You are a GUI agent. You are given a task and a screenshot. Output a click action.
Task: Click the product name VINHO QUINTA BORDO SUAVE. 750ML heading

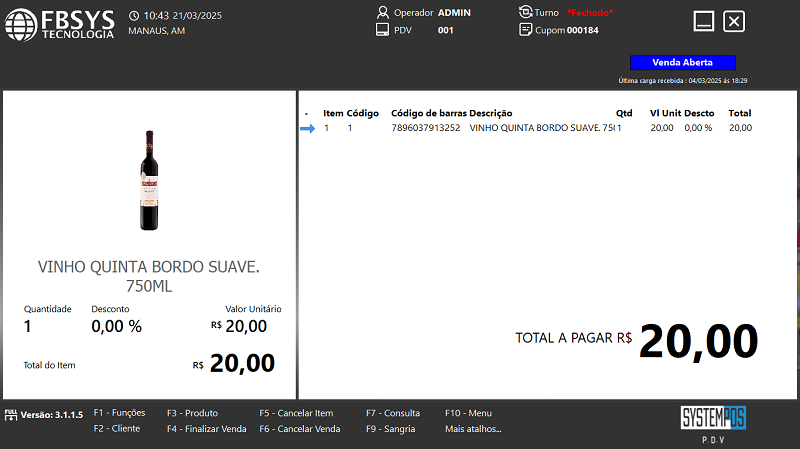tap(149, 276)
